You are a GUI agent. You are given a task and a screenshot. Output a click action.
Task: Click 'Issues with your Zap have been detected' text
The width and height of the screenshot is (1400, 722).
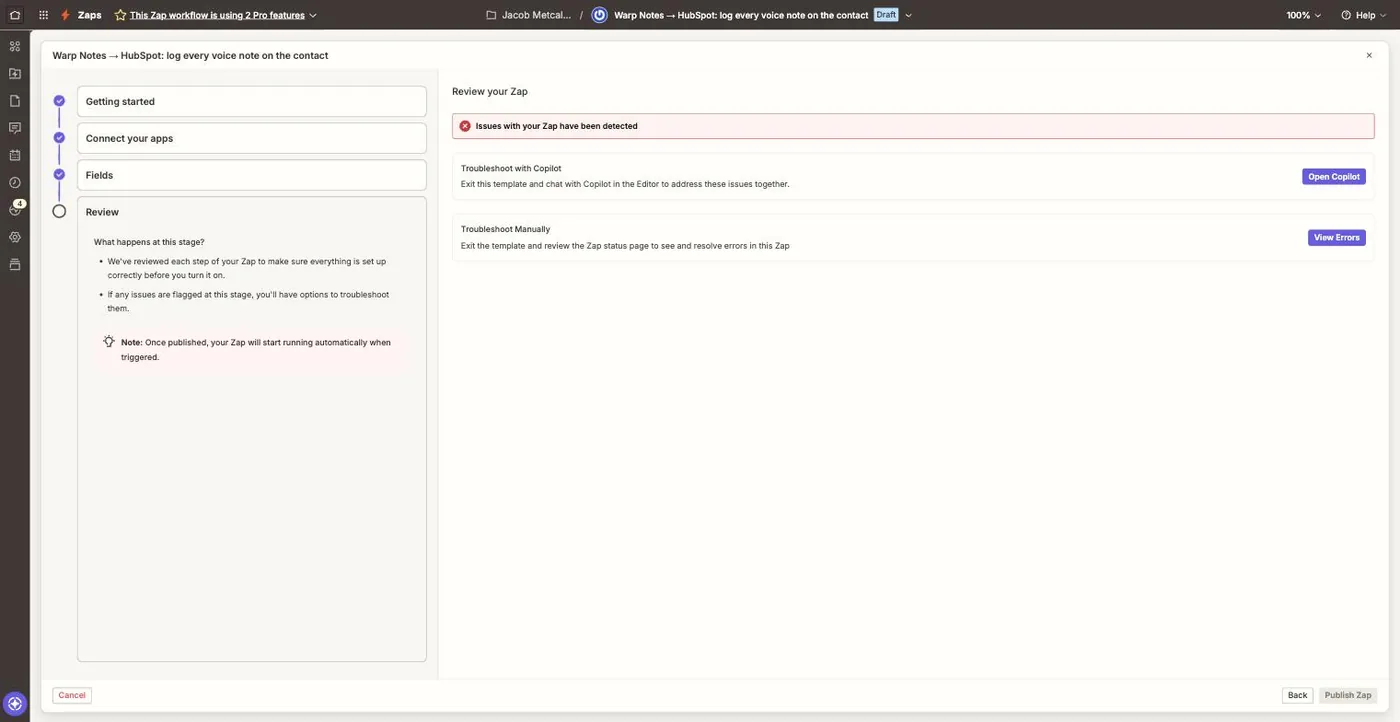[556, 126]
